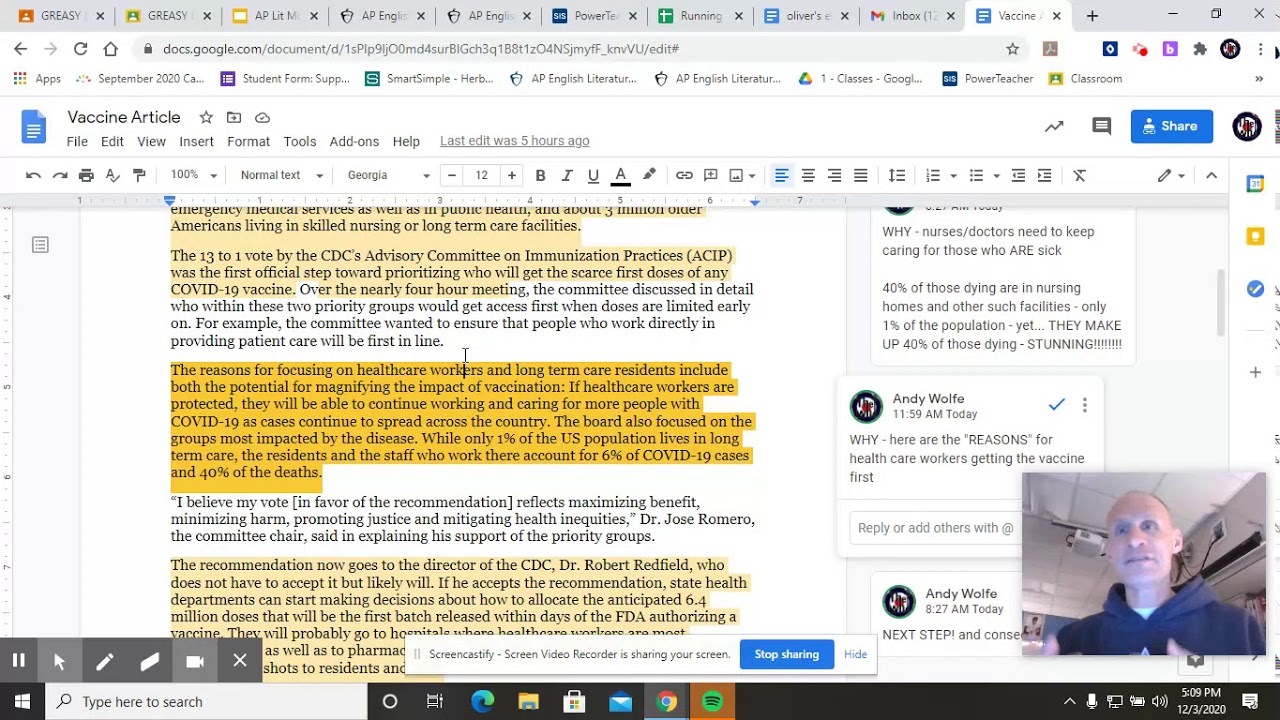
Task: Click the Windows Start button
Action: tap(22, 702)
